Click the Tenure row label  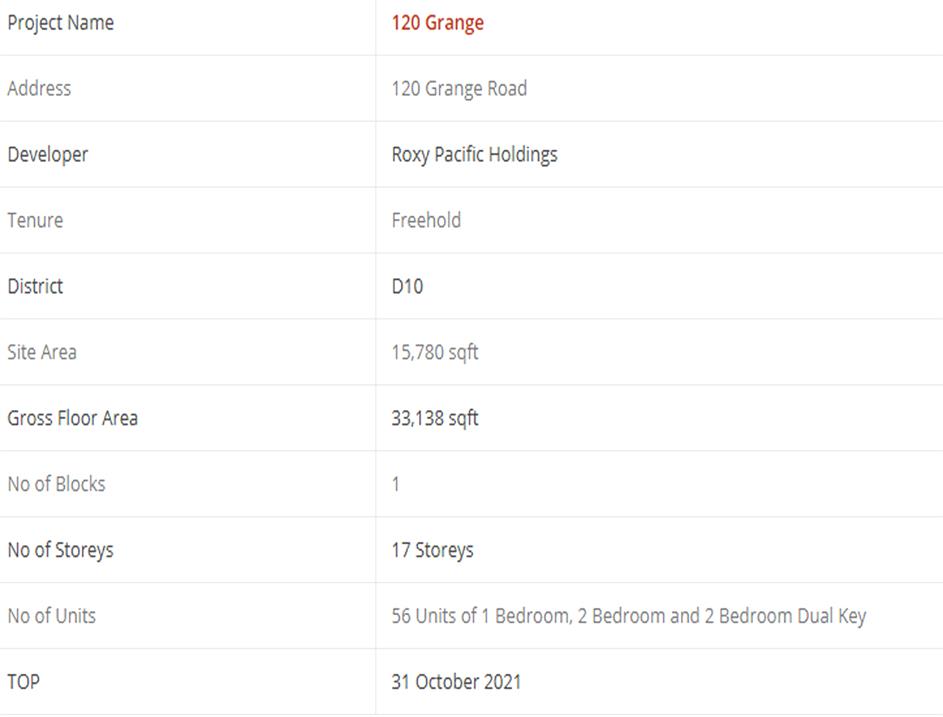point(35,221)
